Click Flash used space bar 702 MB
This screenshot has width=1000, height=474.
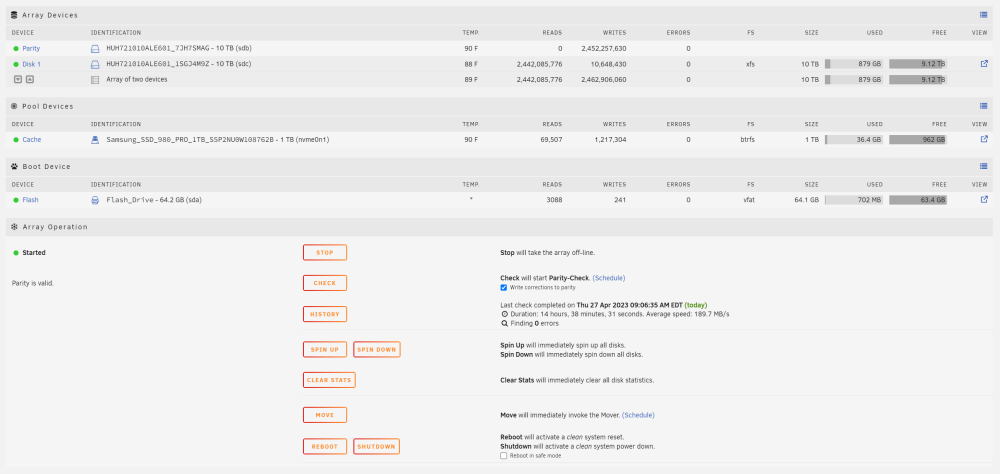click(x=854, y=200)
